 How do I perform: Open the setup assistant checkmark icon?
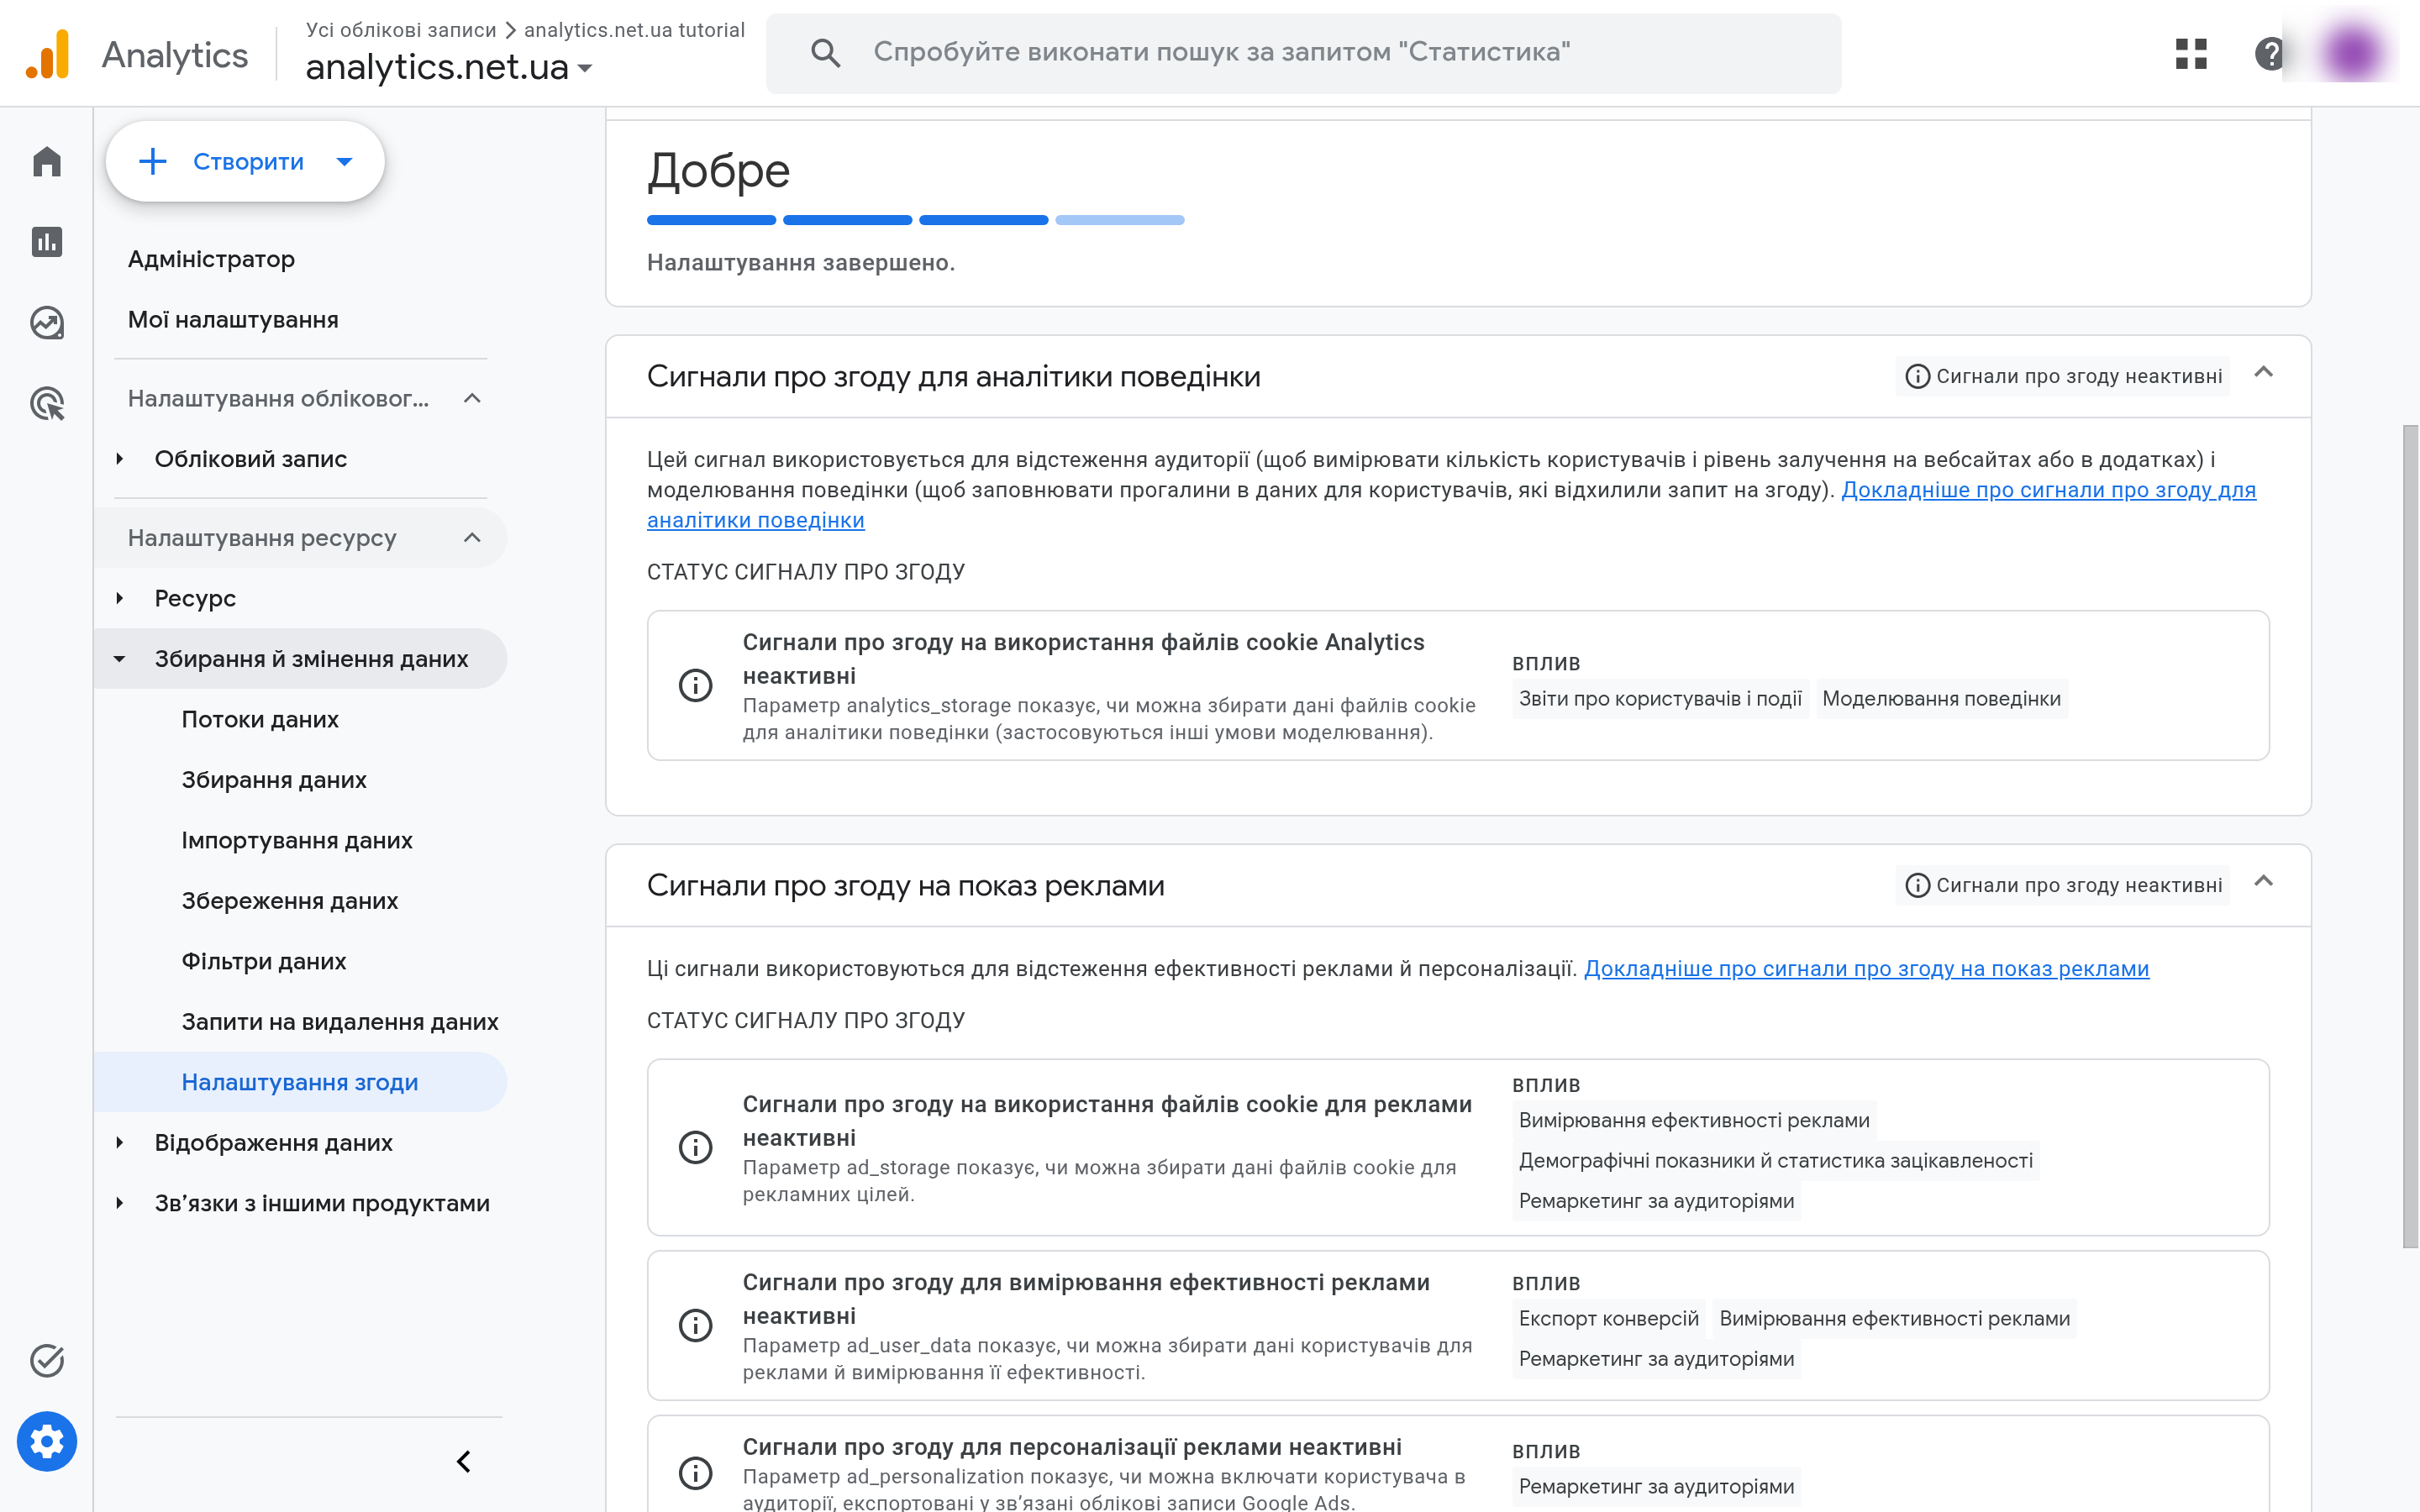pyautogui.click(x=47, y=1361)
